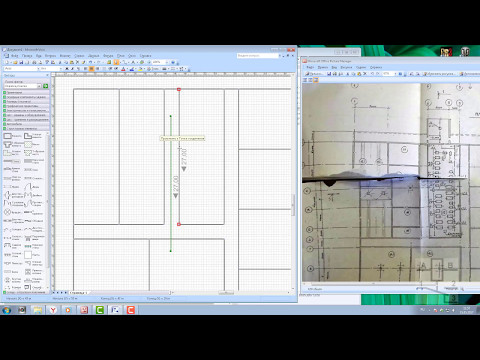Switch Picture Manager to thumbnail view

click(x=305, y=80)
